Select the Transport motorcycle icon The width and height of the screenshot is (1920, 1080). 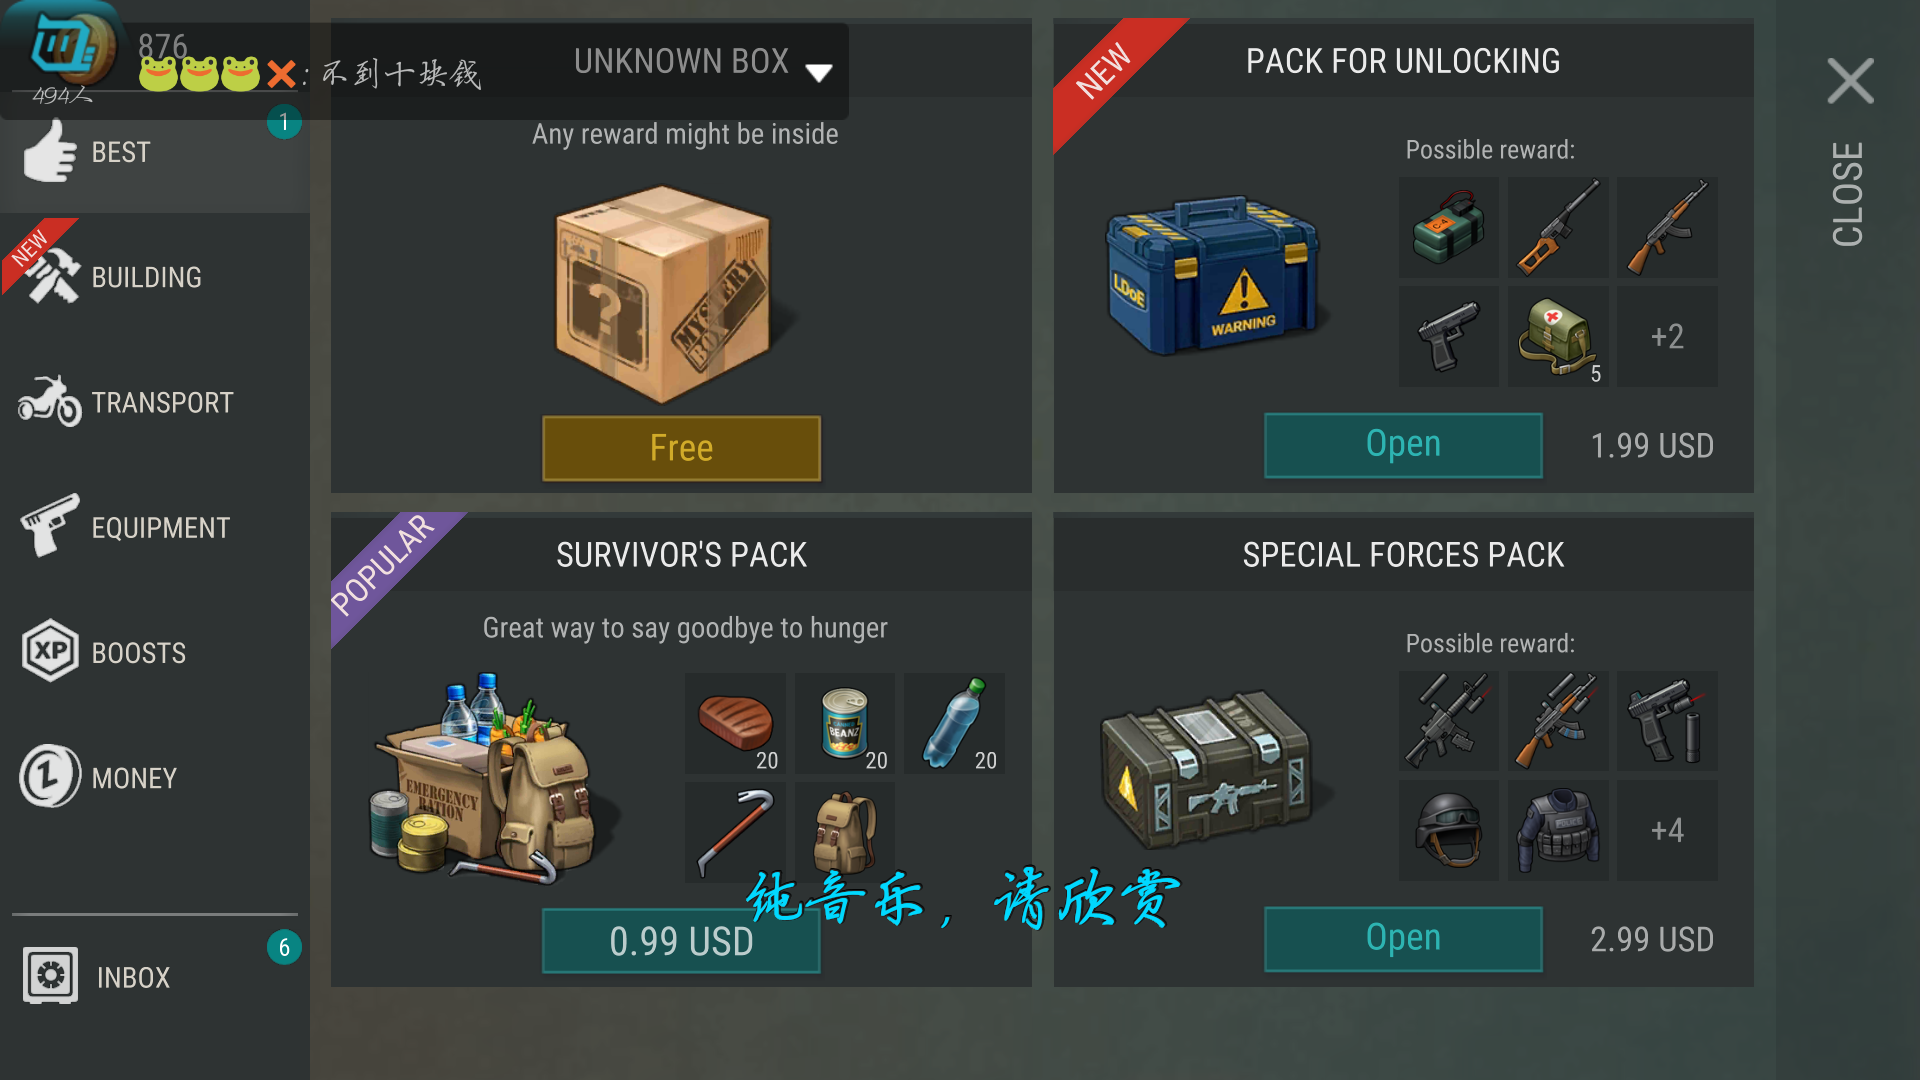pos(49,402)
